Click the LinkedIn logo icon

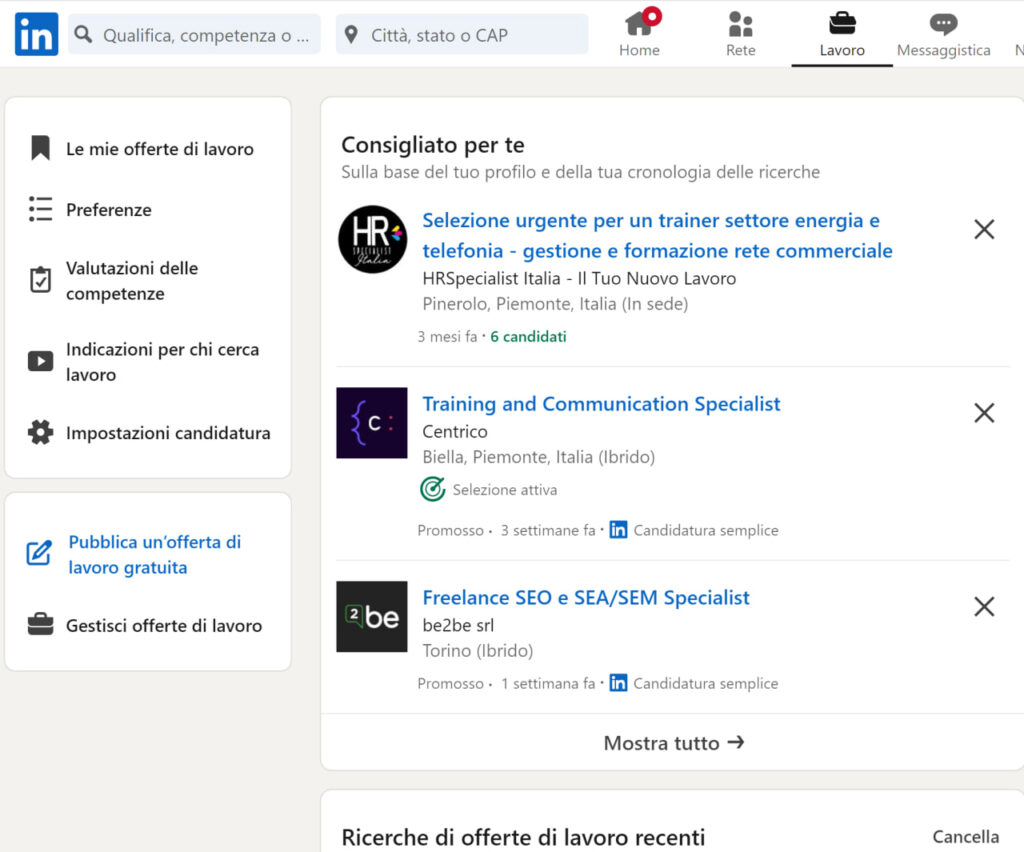pyautogui.click(x=37, y=34)
